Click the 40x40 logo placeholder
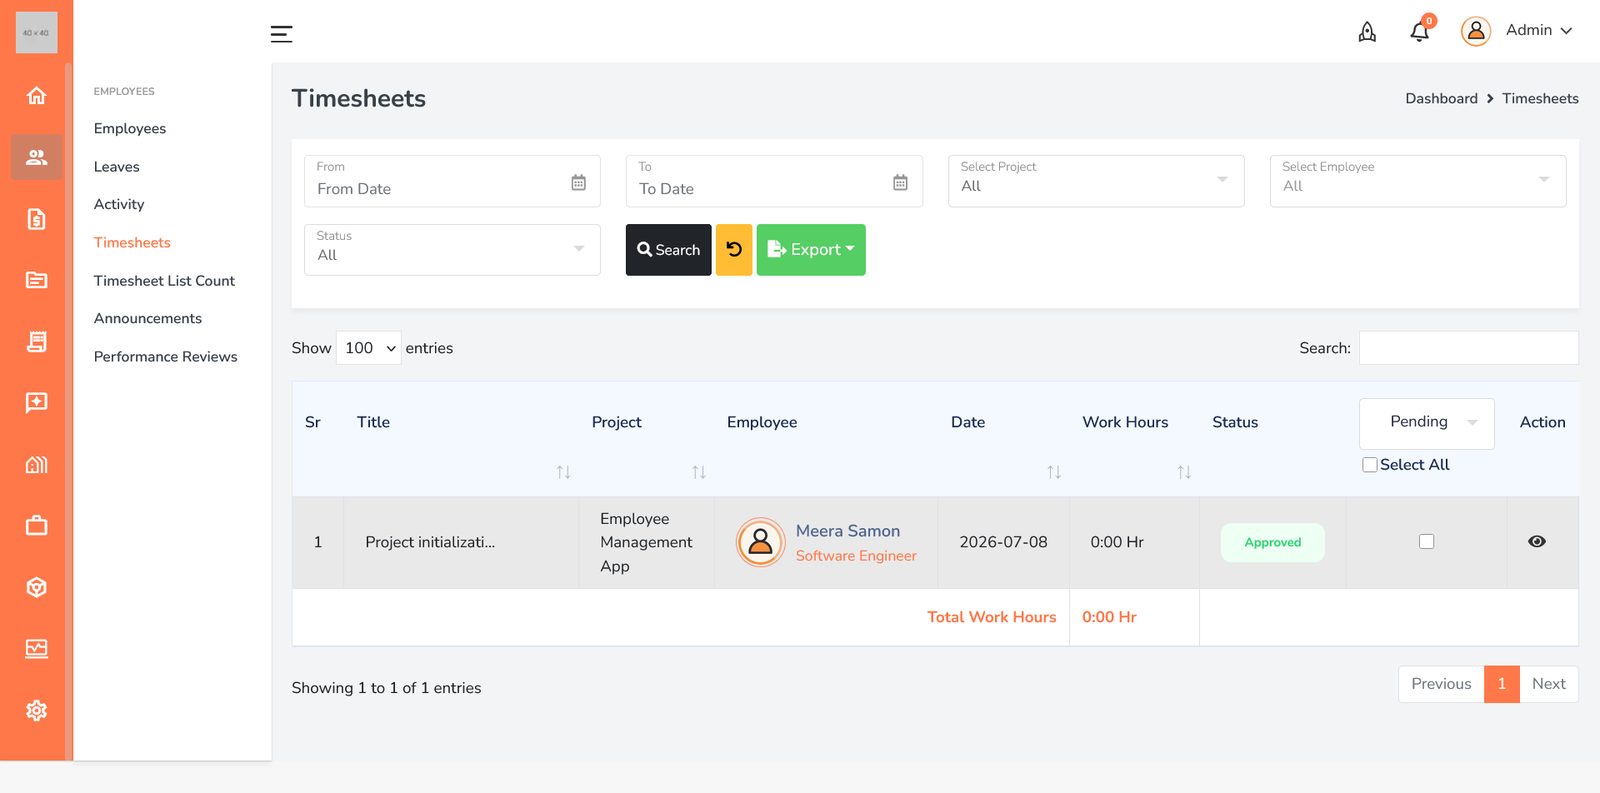 point(36,33)
